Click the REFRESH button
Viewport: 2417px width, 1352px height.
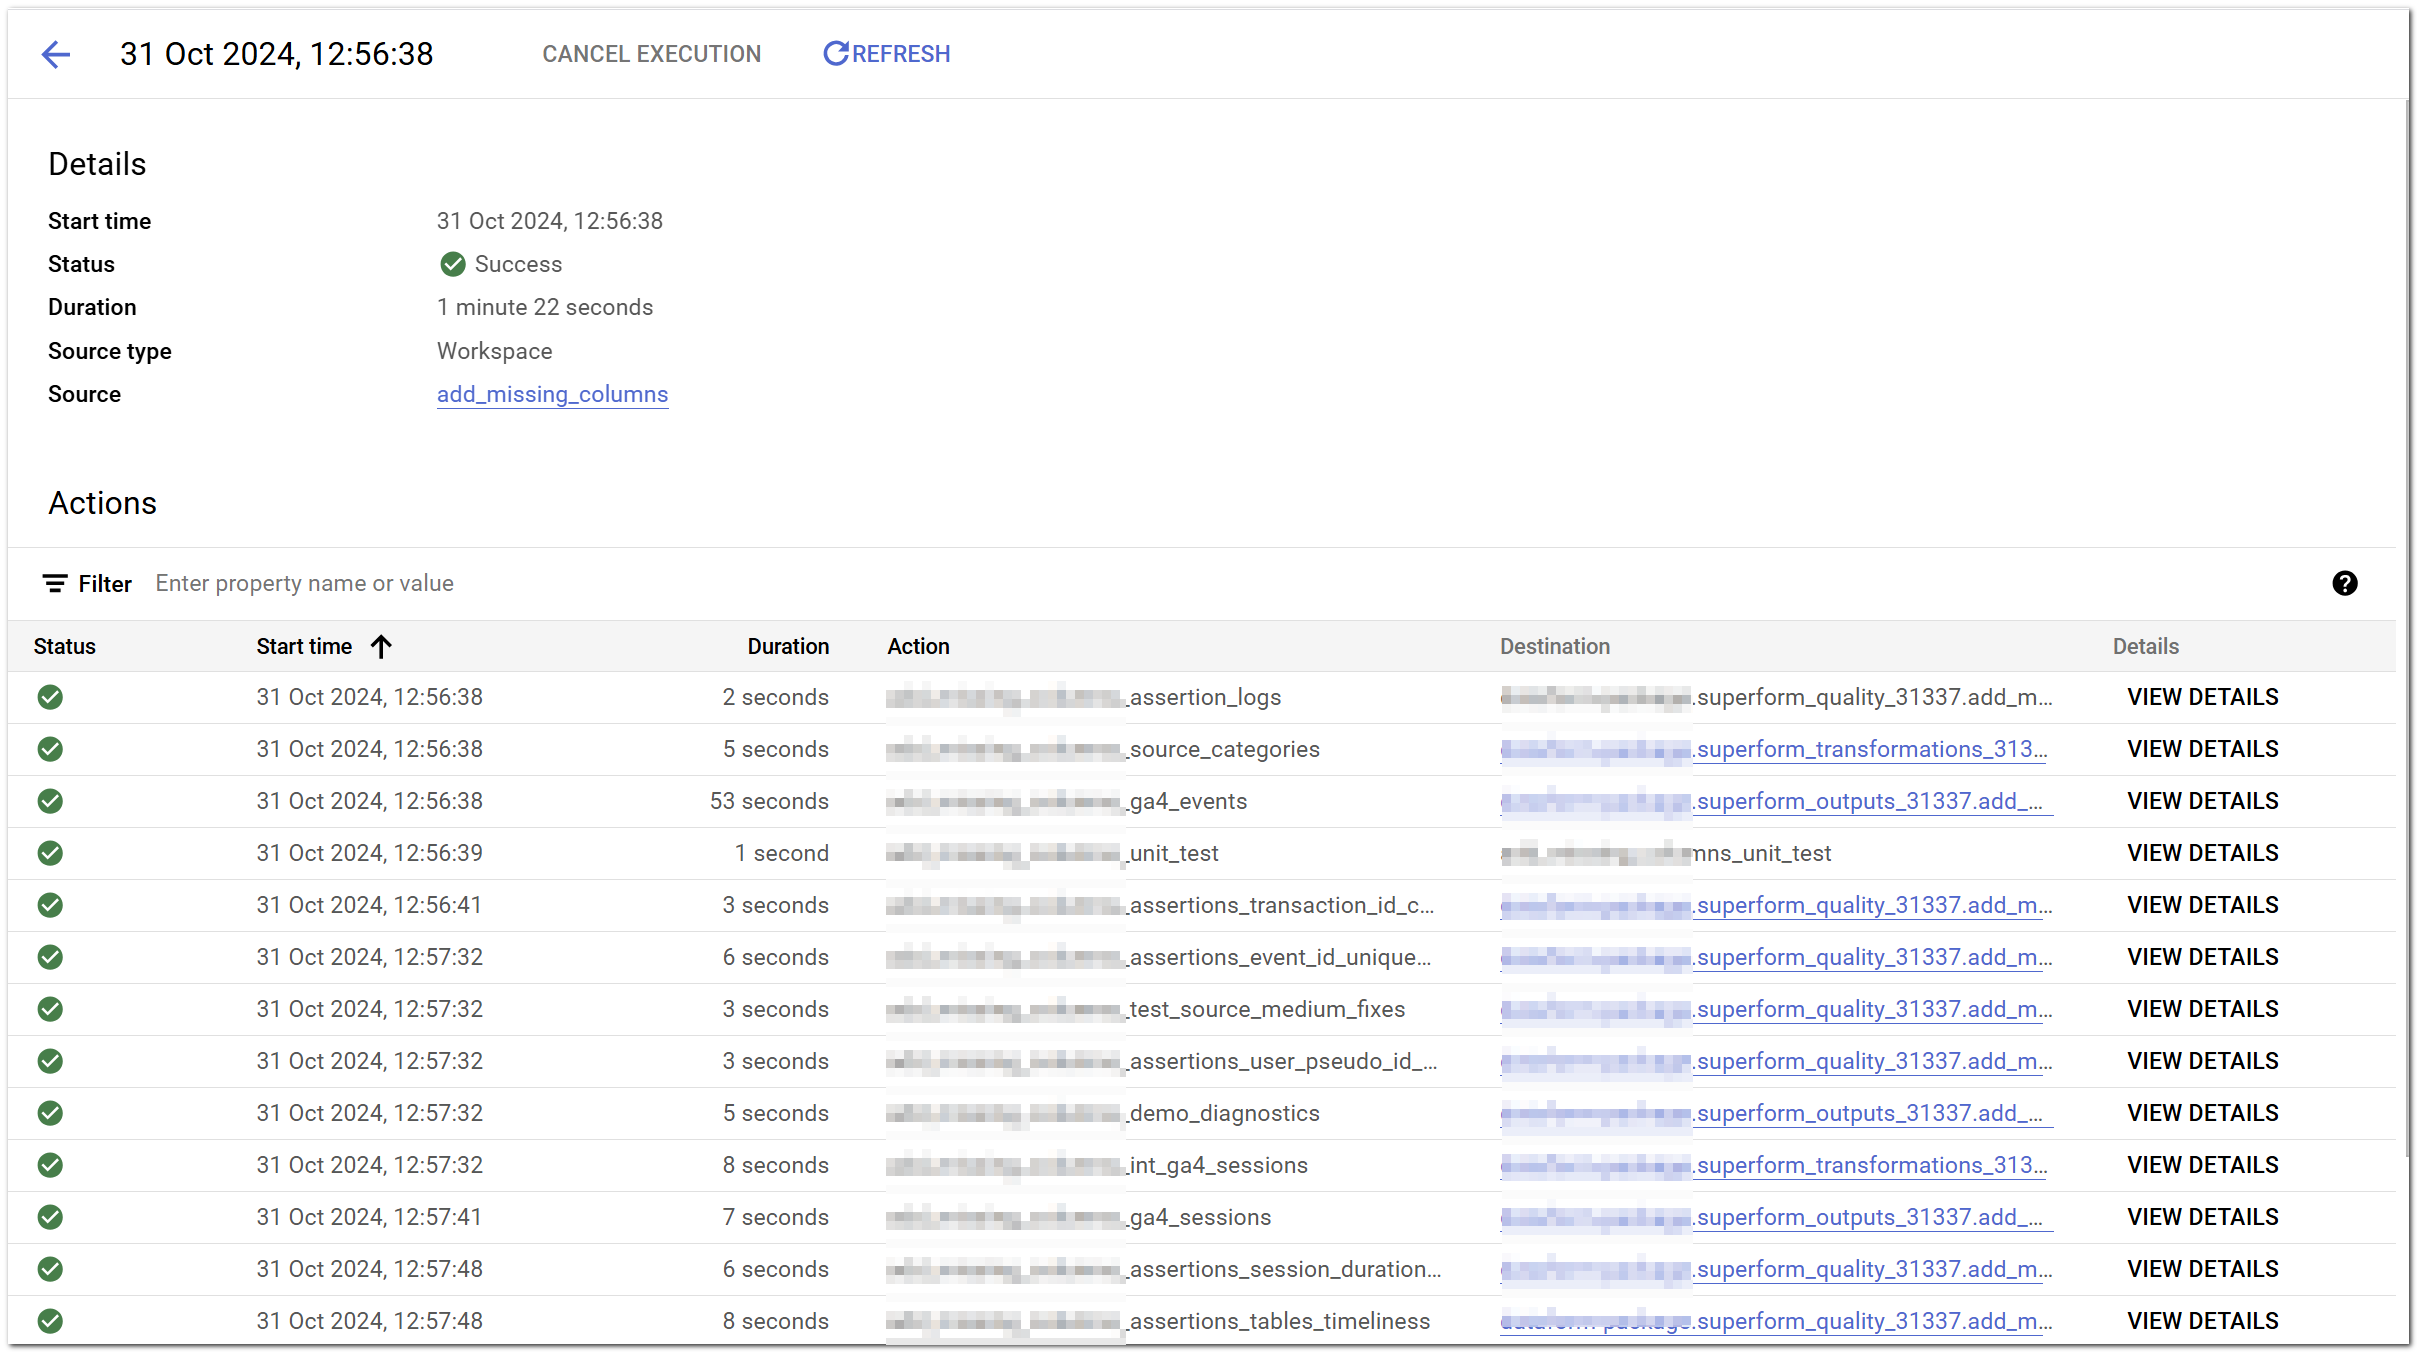pyautogui.click(x=886, y=54)
